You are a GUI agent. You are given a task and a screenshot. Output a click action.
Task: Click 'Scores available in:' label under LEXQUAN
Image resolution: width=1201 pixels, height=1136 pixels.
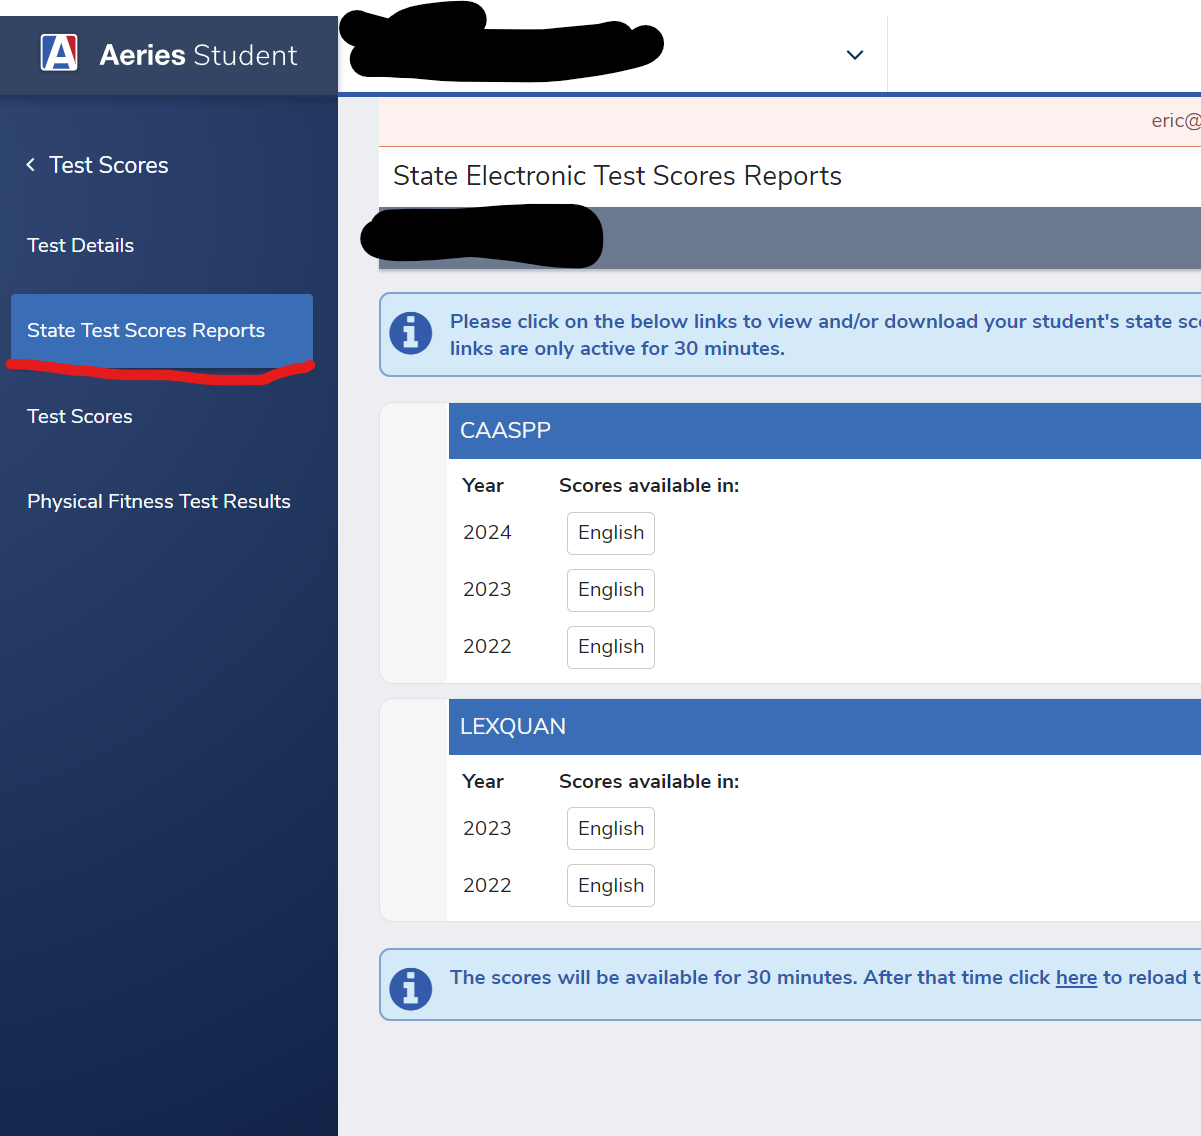point(649,781)
